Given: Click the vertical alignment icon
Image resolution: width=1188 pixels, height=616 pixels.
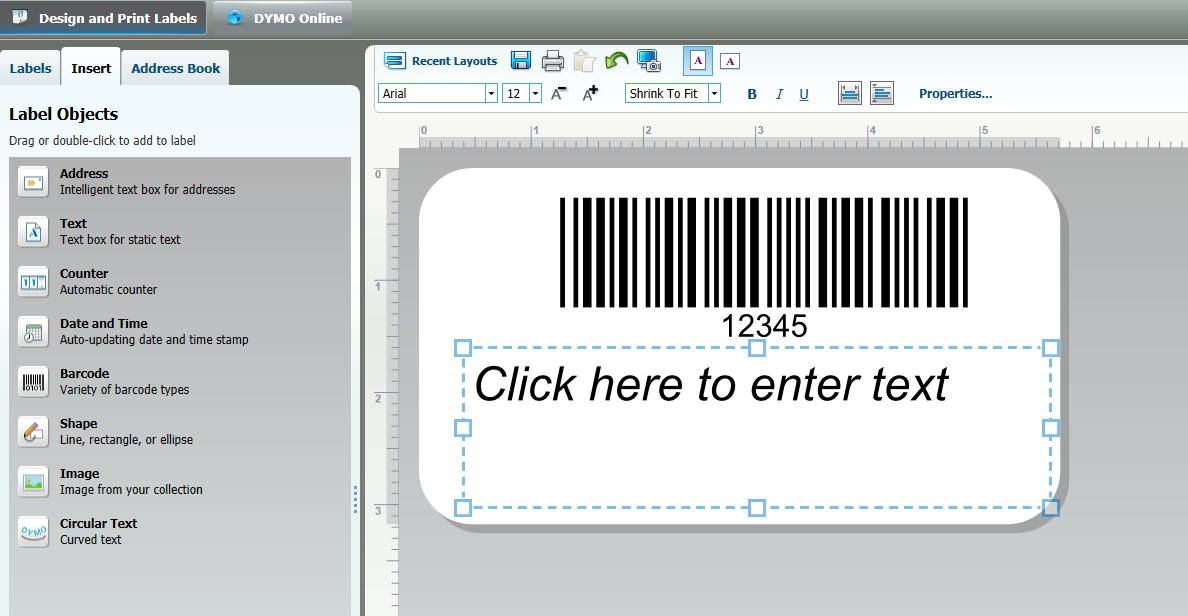Looking at the screenshot, I should tap(849, 93).
